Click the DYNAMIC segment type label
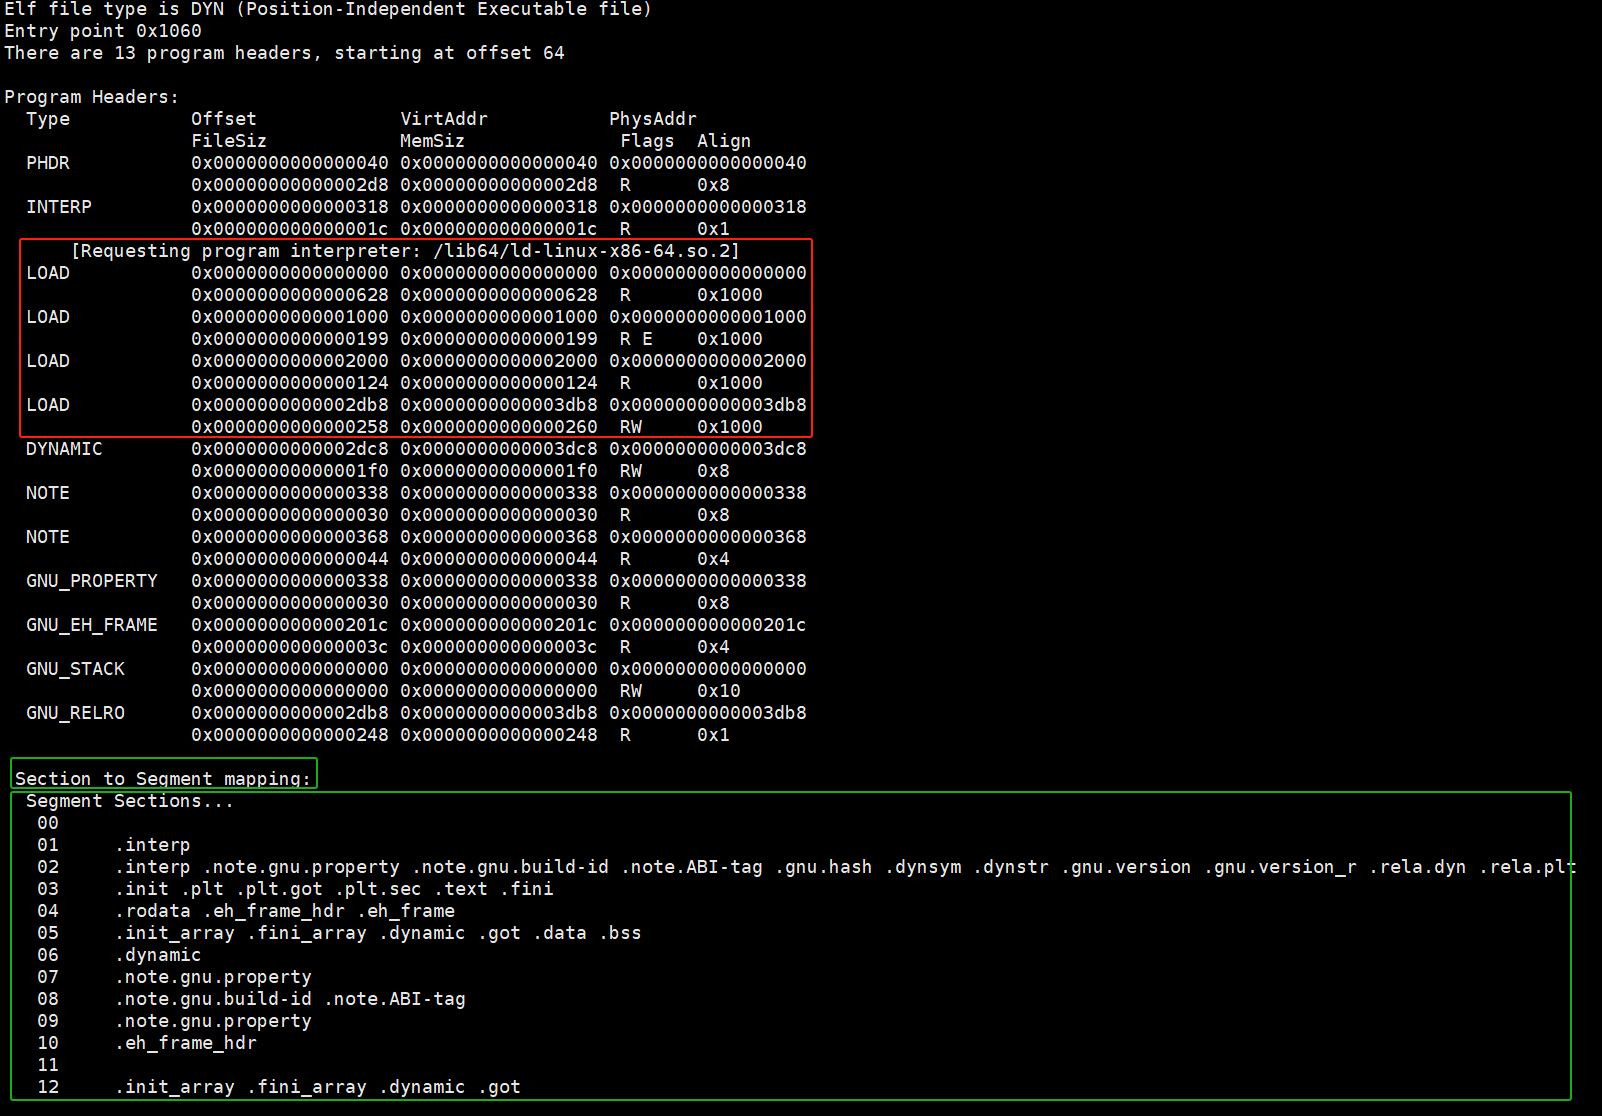The width and height of the screenshot is (1602, 1116). 64,449
